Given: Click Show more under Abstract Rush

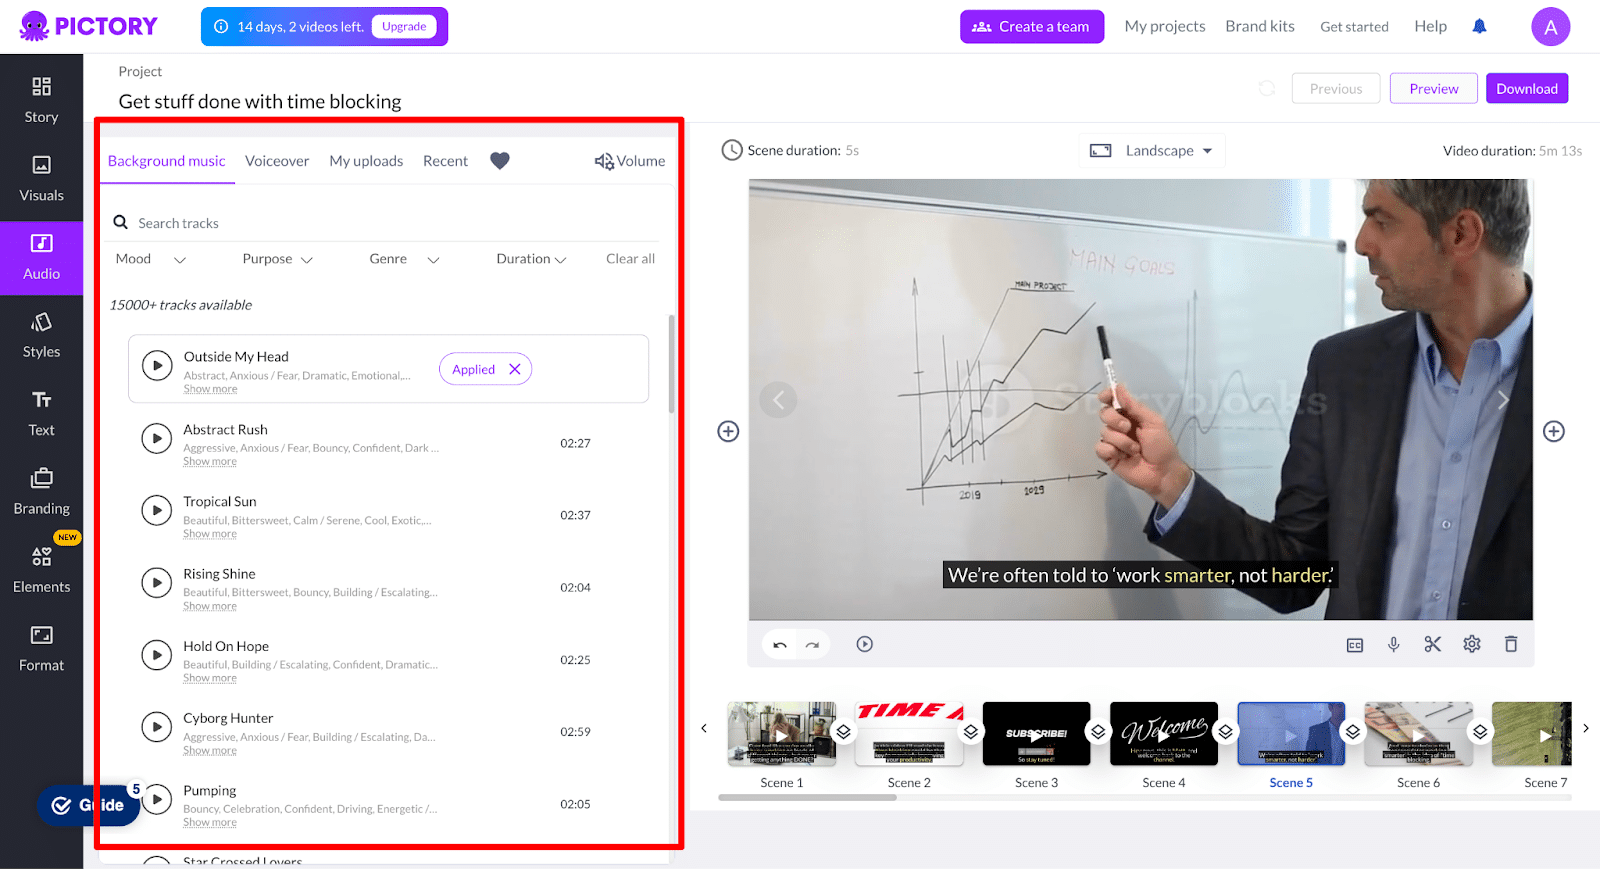Looking at the screenshot, I should (x=210, y=462).
